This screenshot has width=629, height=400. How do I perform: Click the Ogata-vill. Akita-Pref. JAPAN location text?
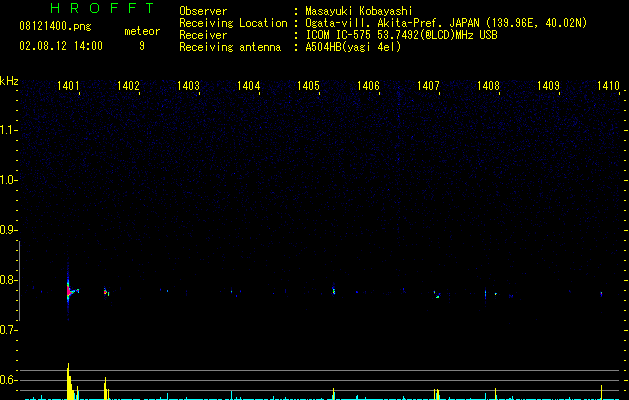pyautogui.click(x=446, y=23)
